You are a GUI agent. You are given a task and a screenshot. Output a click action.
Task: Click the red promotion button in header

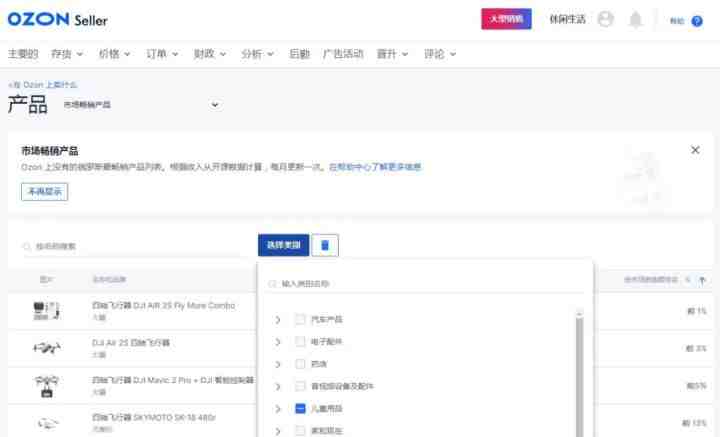point(506,19)
